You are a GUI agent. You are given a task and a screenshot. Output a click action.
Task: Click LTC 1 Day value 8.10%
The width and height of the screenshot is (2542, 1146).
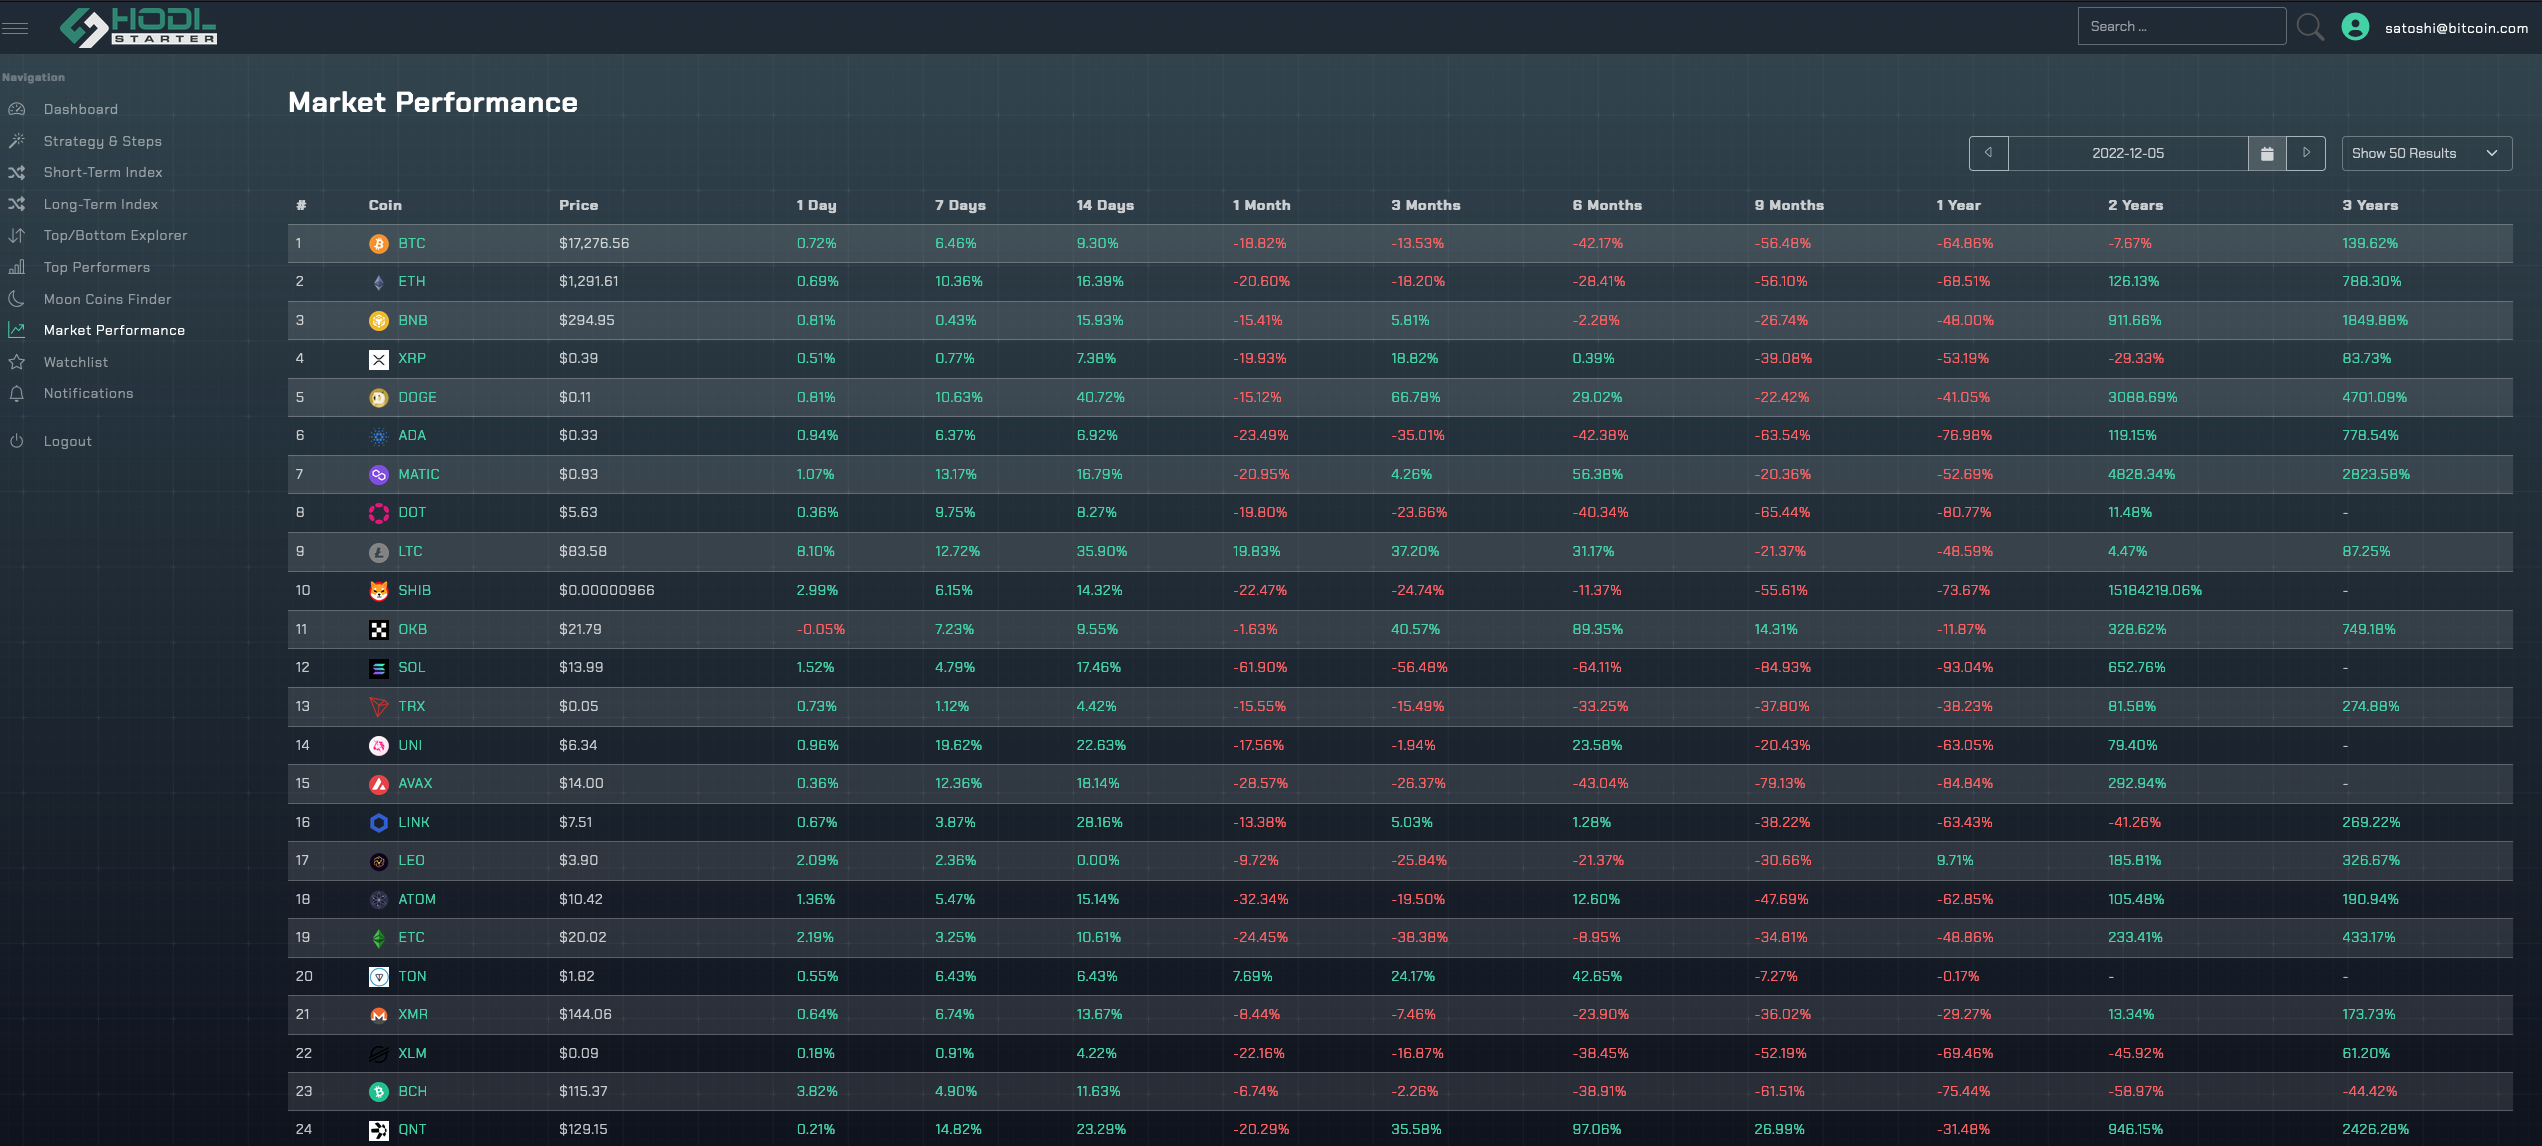(x=815, y=551)
